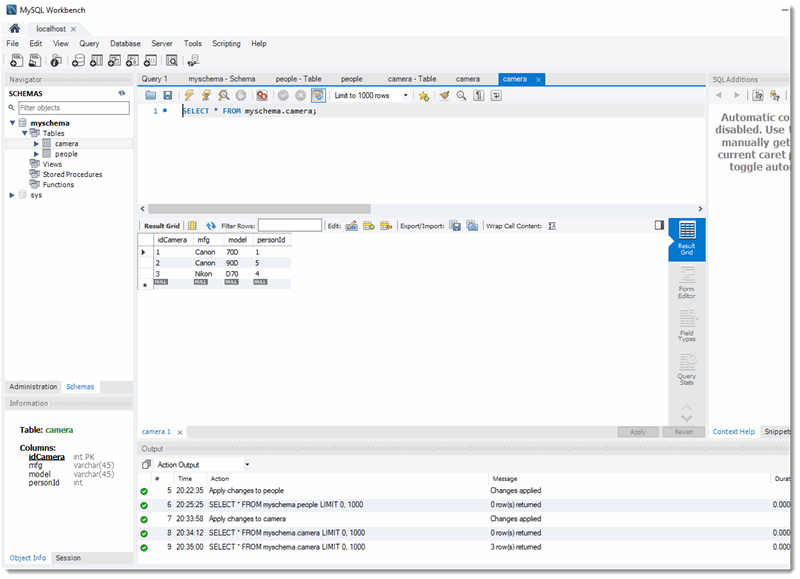Toggle result grid column layout icon

pyautogui.click(x=192, y=225)
